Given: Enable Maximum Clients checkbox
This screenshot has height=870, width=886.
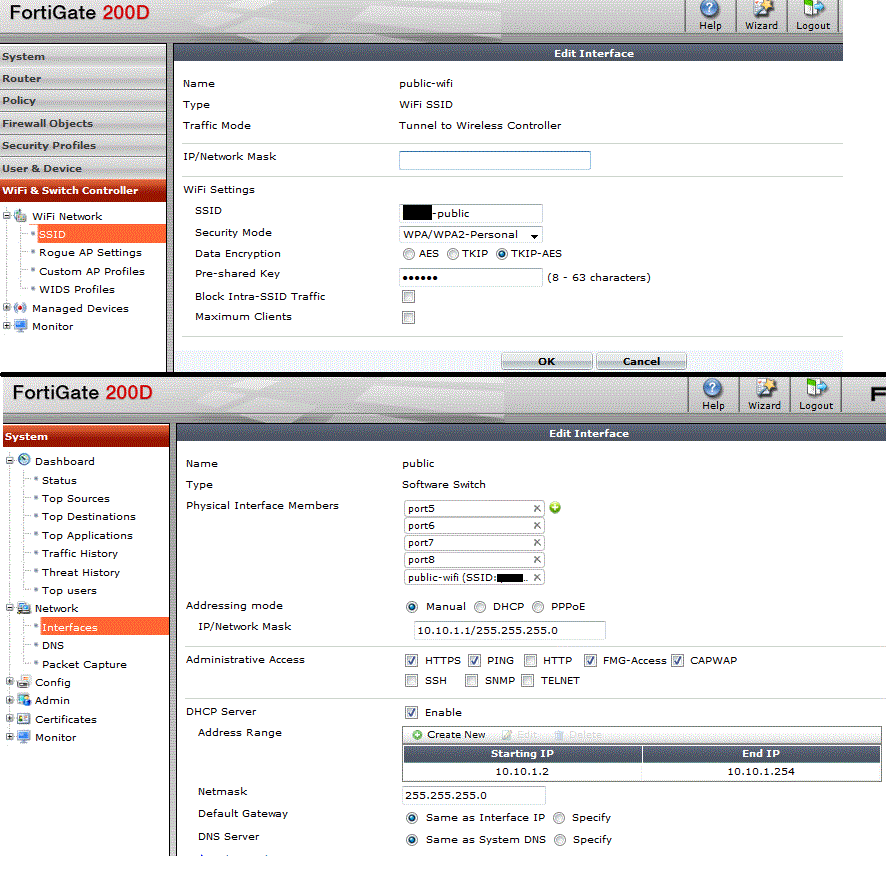Looking at the screenshot, I should [409, 317].
